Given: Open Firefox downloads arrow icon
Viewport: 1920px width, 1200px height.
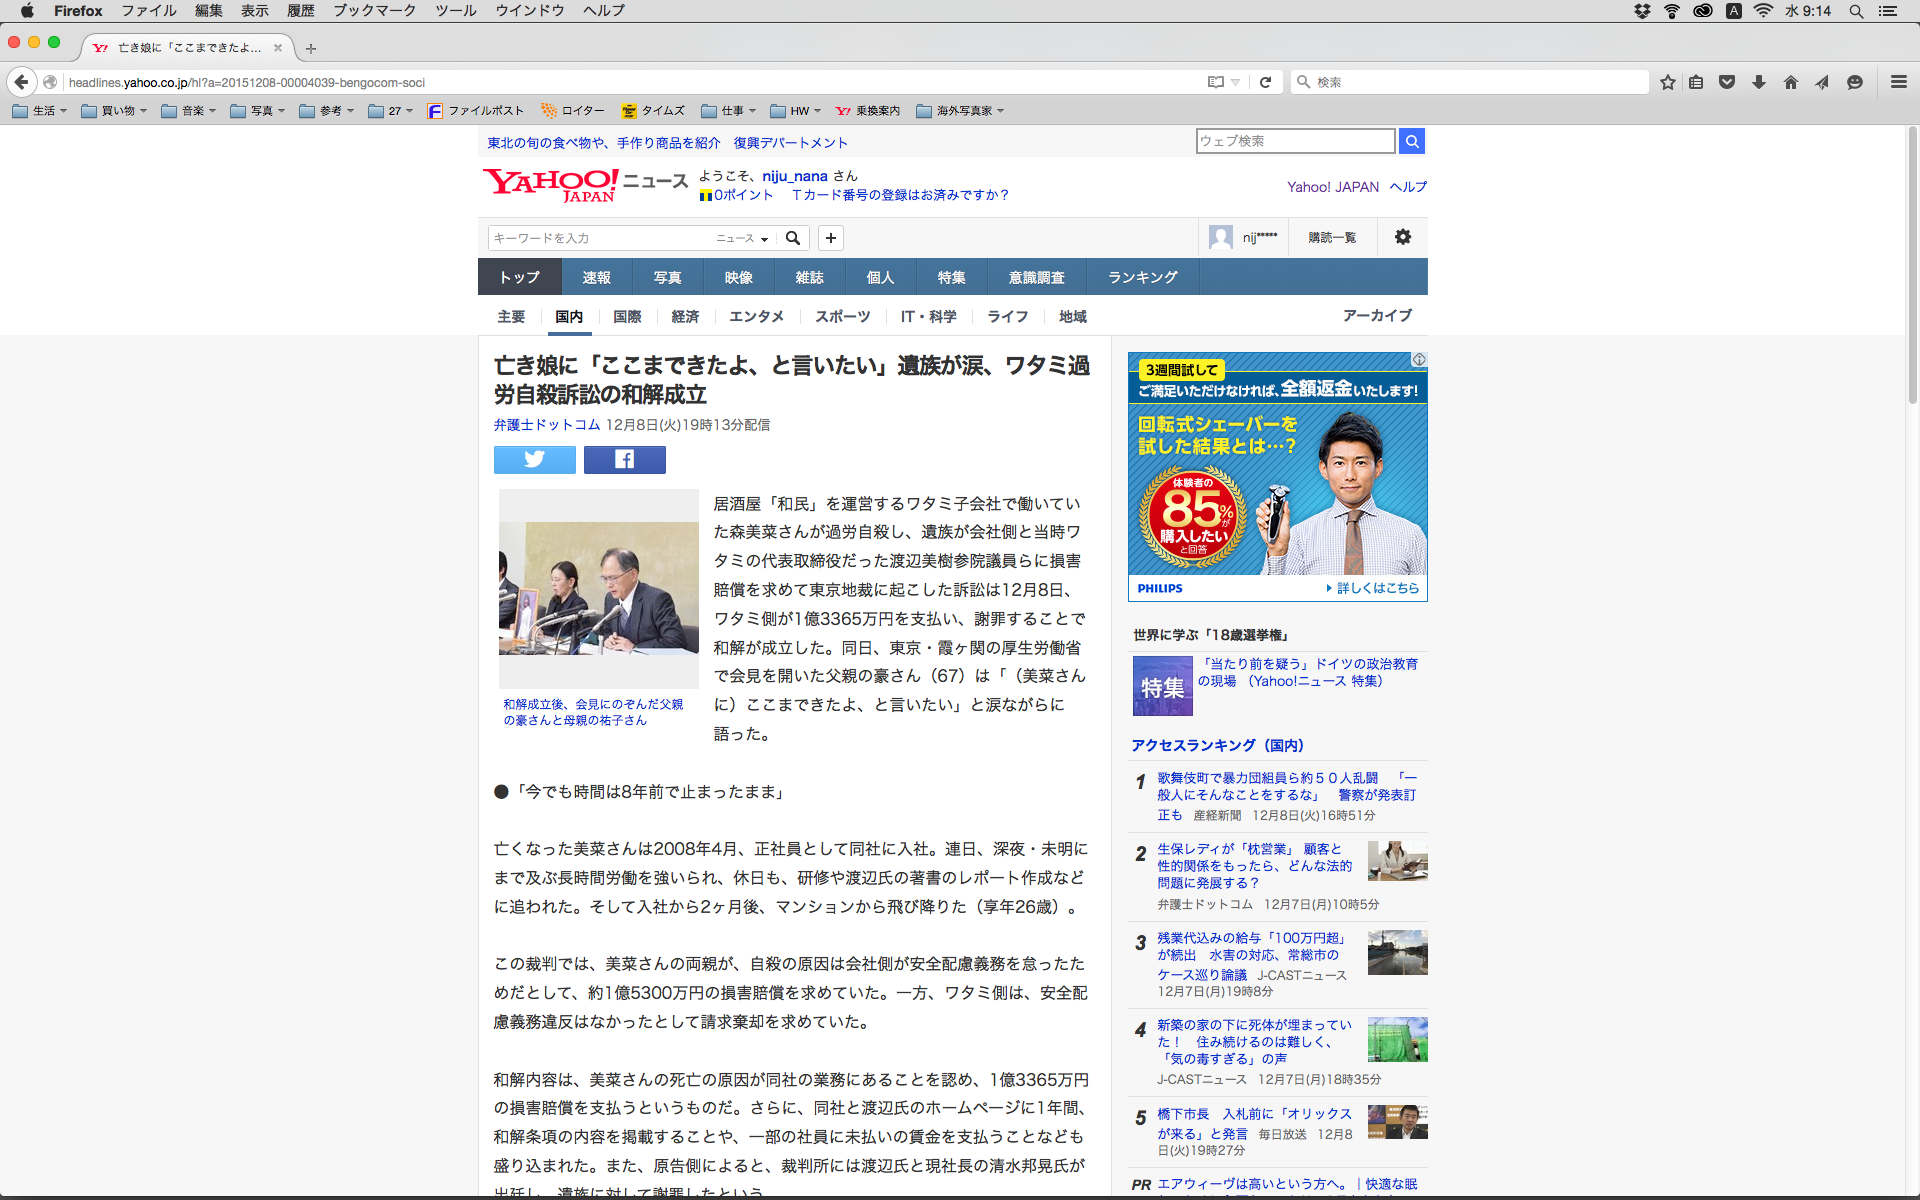Looking at the screenshot, I should (x=1759, y=82).
